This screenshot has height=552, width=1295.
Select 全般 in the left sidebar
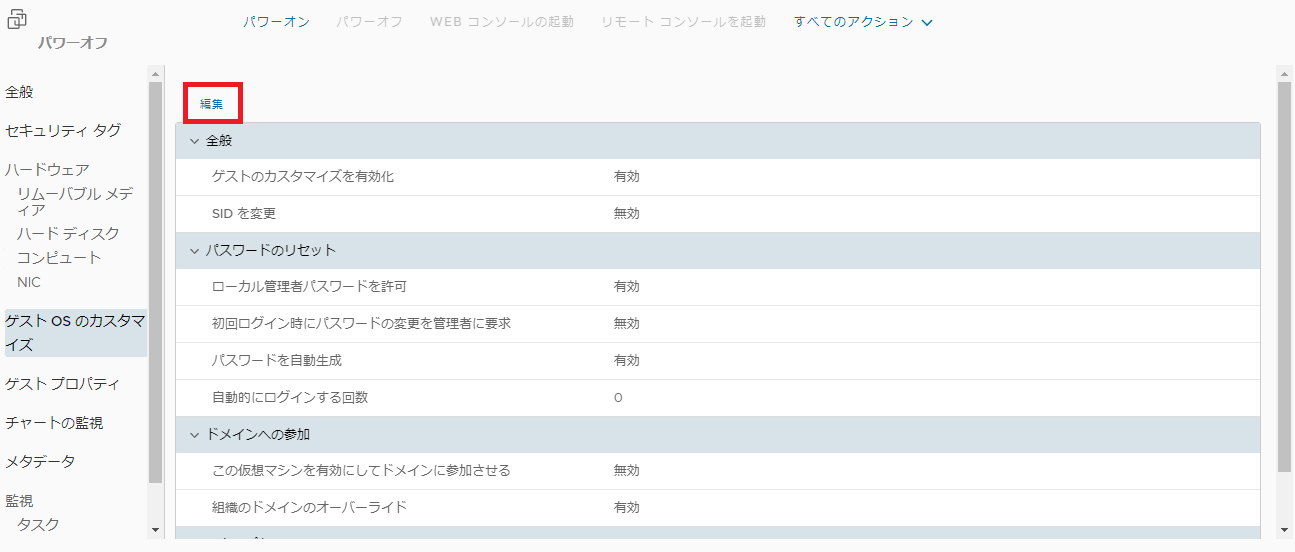(20, 92)
